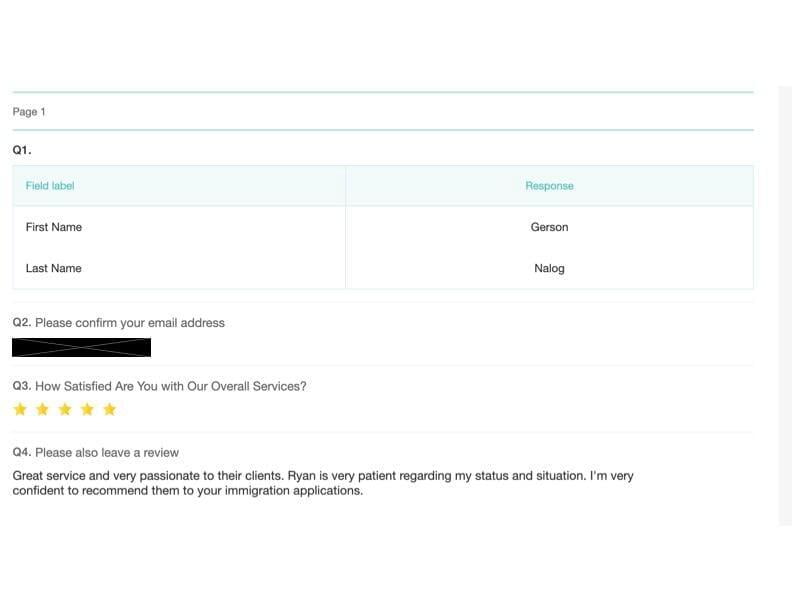Click the fourth rating star

coord(87,409)
